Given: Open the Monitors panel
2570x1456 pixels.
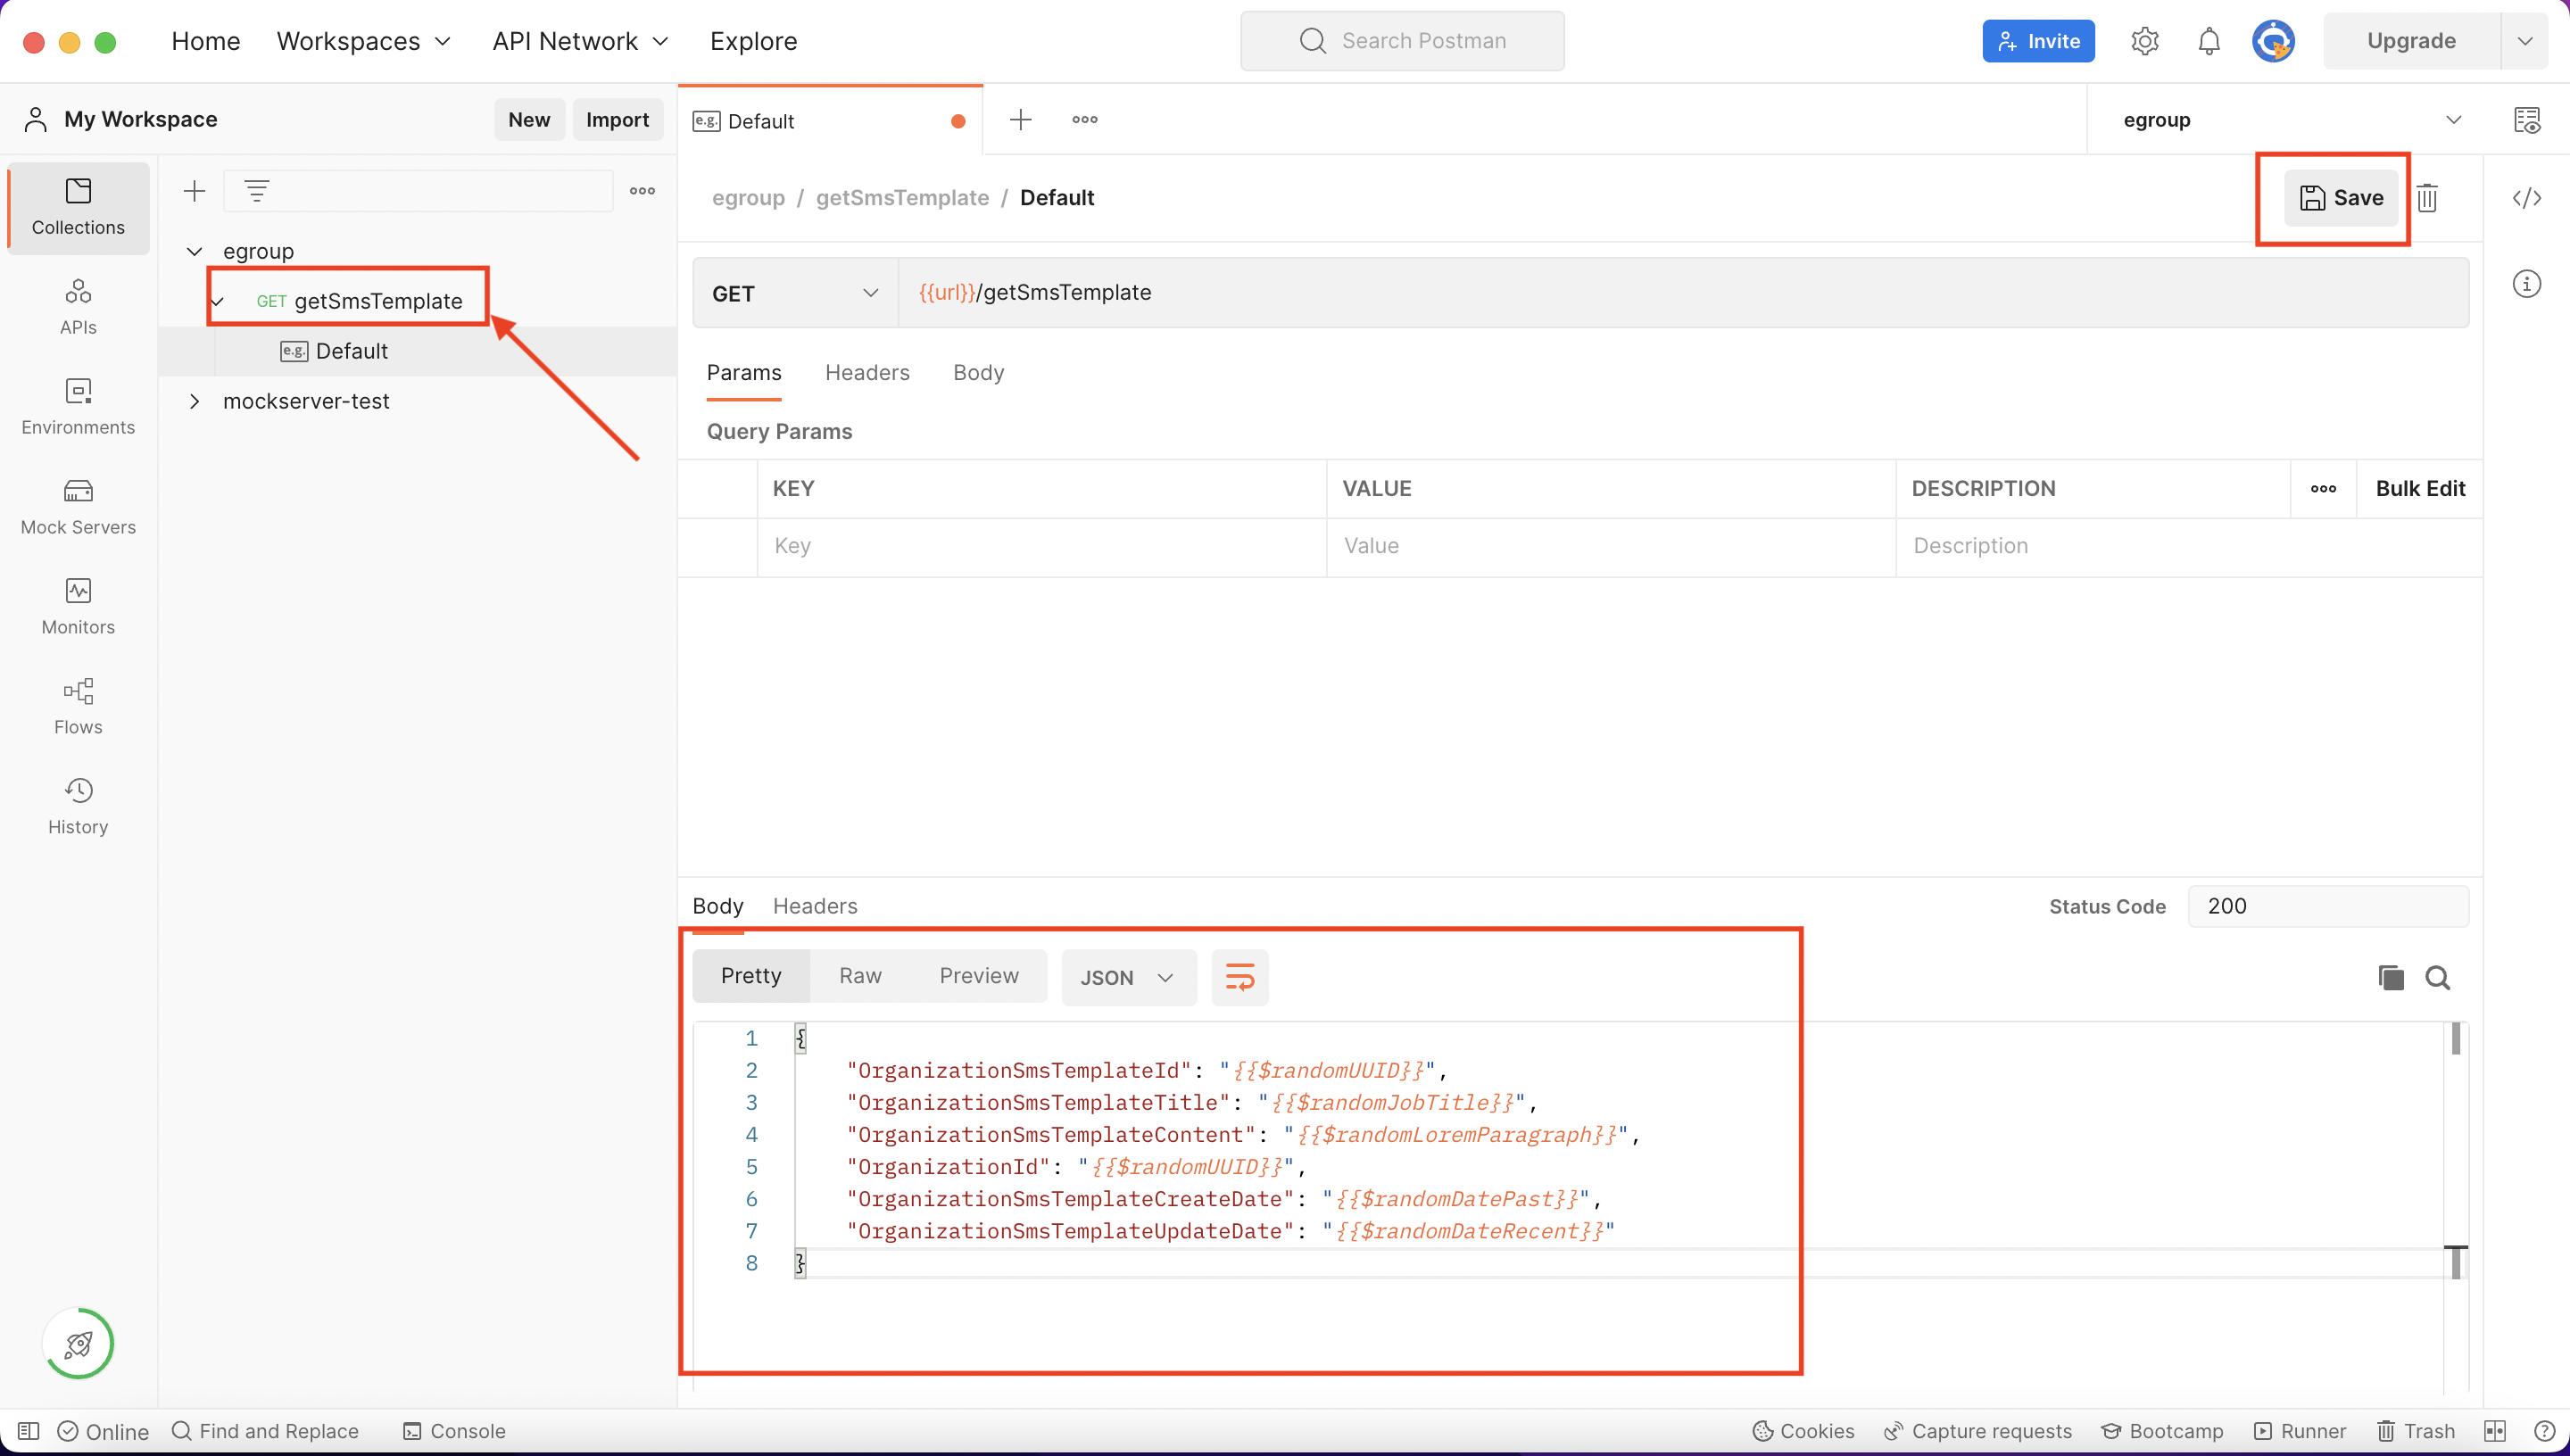Looking at the screenshot, I should 77,607.
